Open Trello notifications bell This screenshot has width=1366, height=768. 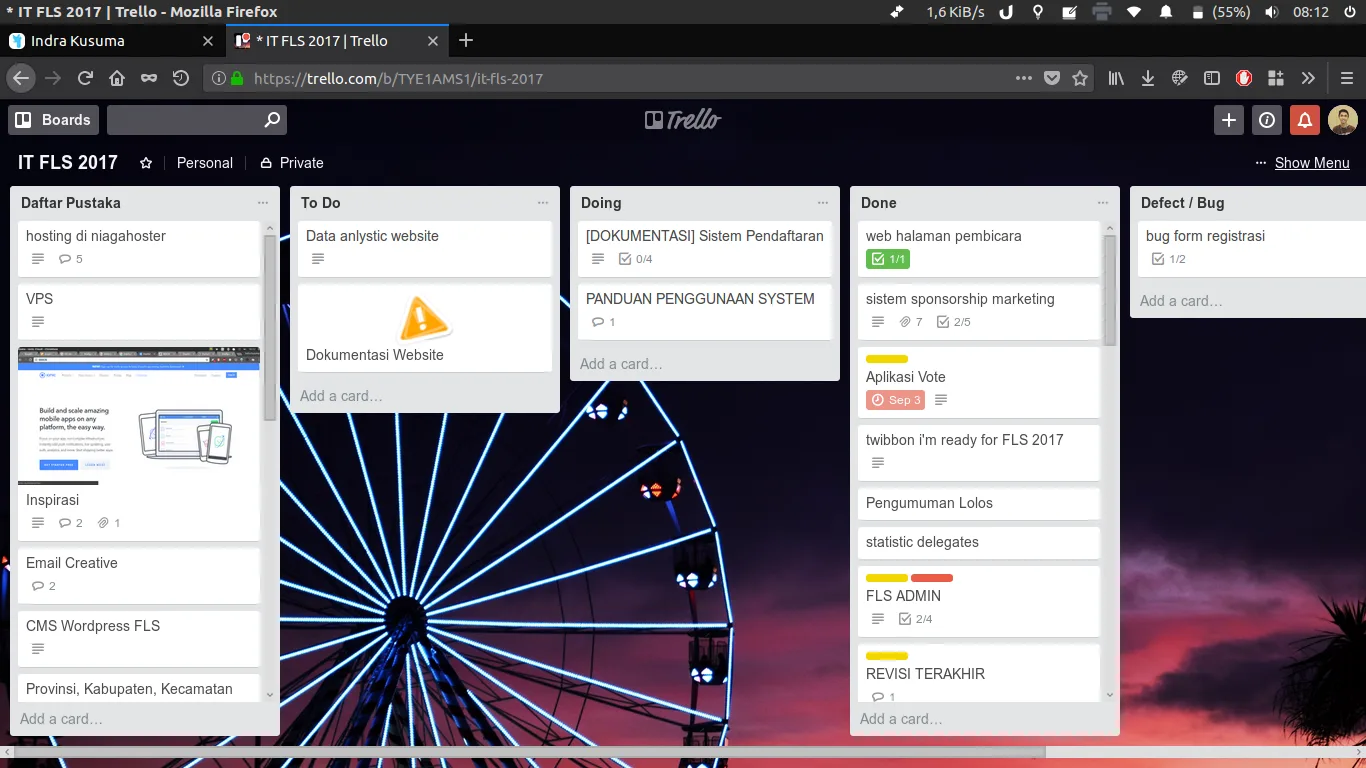tap(1305, 120)
